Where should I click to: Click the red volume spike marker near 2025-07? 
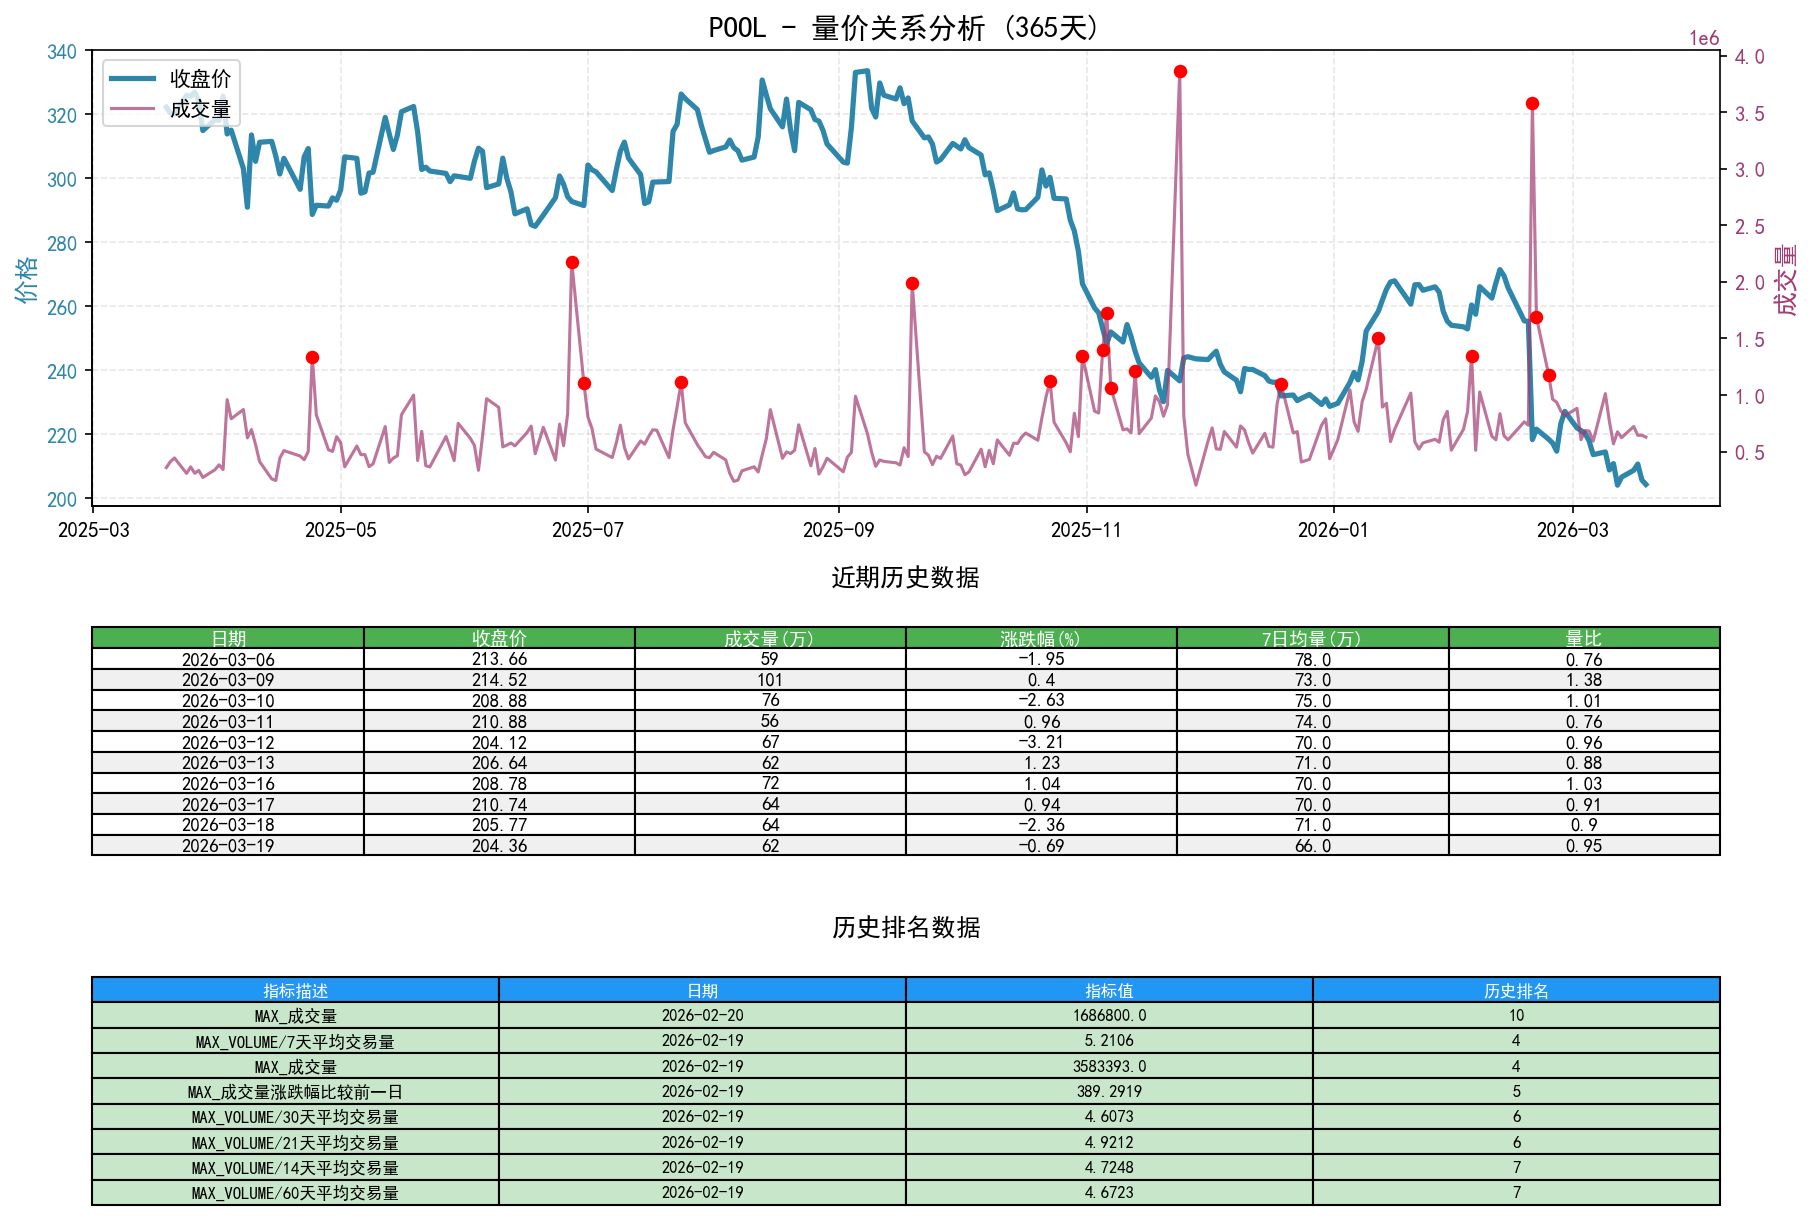coord(573,262)
